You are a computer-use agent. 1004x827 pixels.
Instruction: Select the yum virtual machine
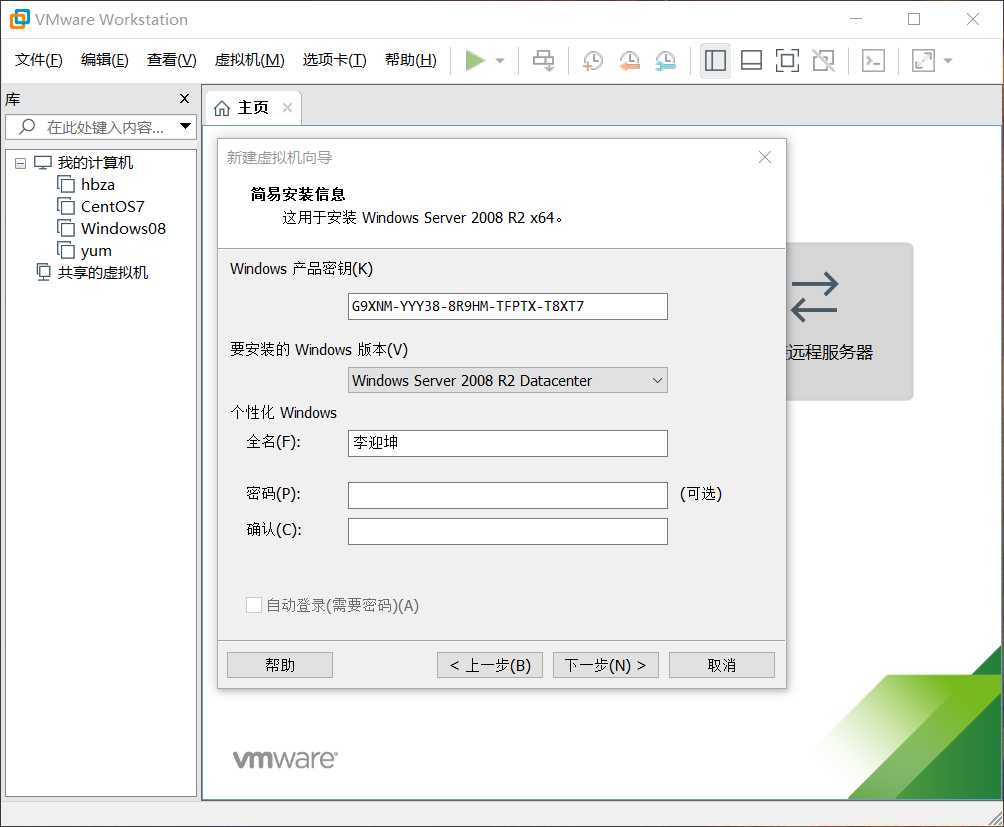96,251
